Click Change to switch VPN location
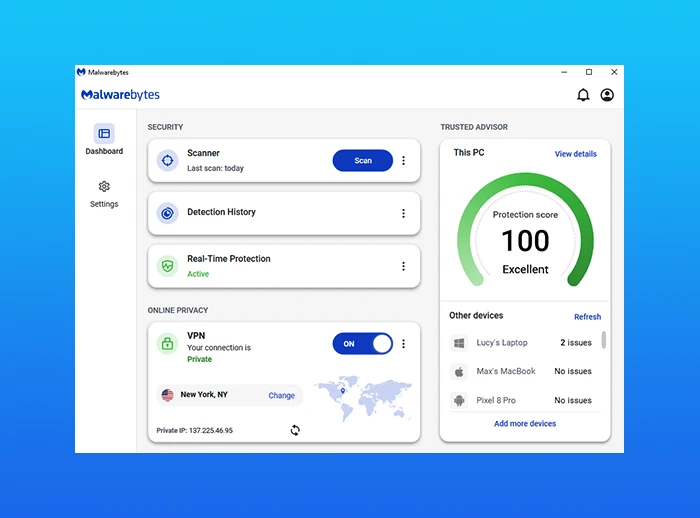Viewport: 700px width, 518px height. [x=281, y=396]
